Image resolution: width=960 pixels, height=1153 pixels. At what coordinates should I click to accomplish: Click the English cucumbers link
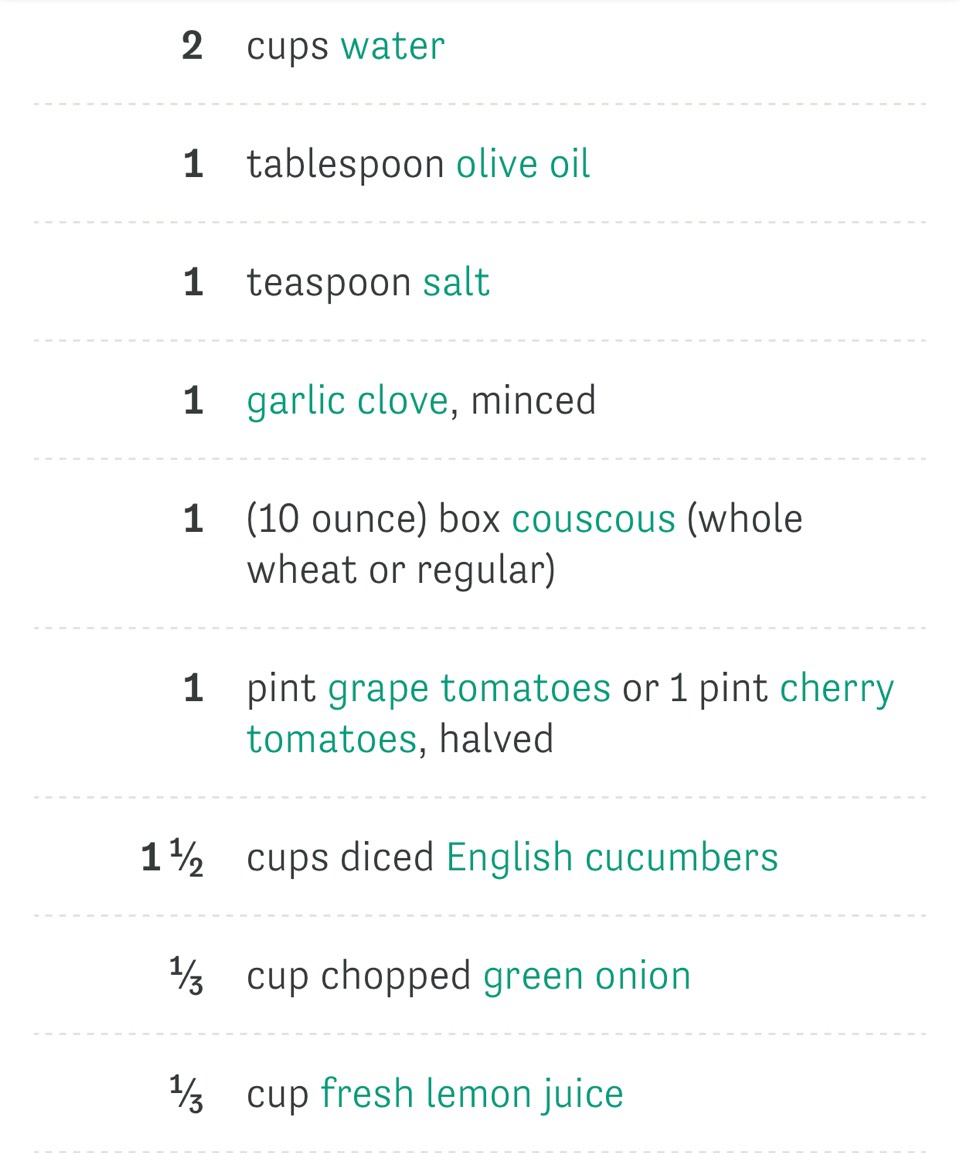click(x=611, y=858)
